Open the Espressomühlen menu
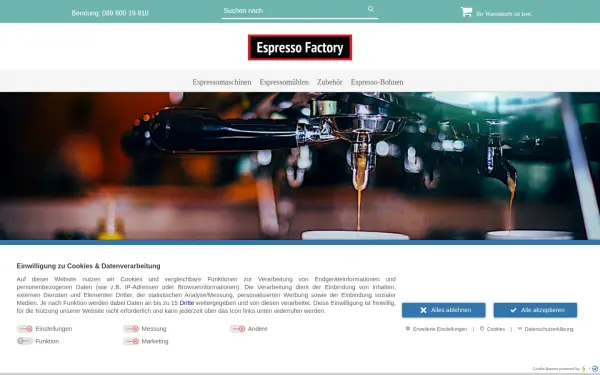The width and height of the screenshot is (600, 375). point(284,82)
